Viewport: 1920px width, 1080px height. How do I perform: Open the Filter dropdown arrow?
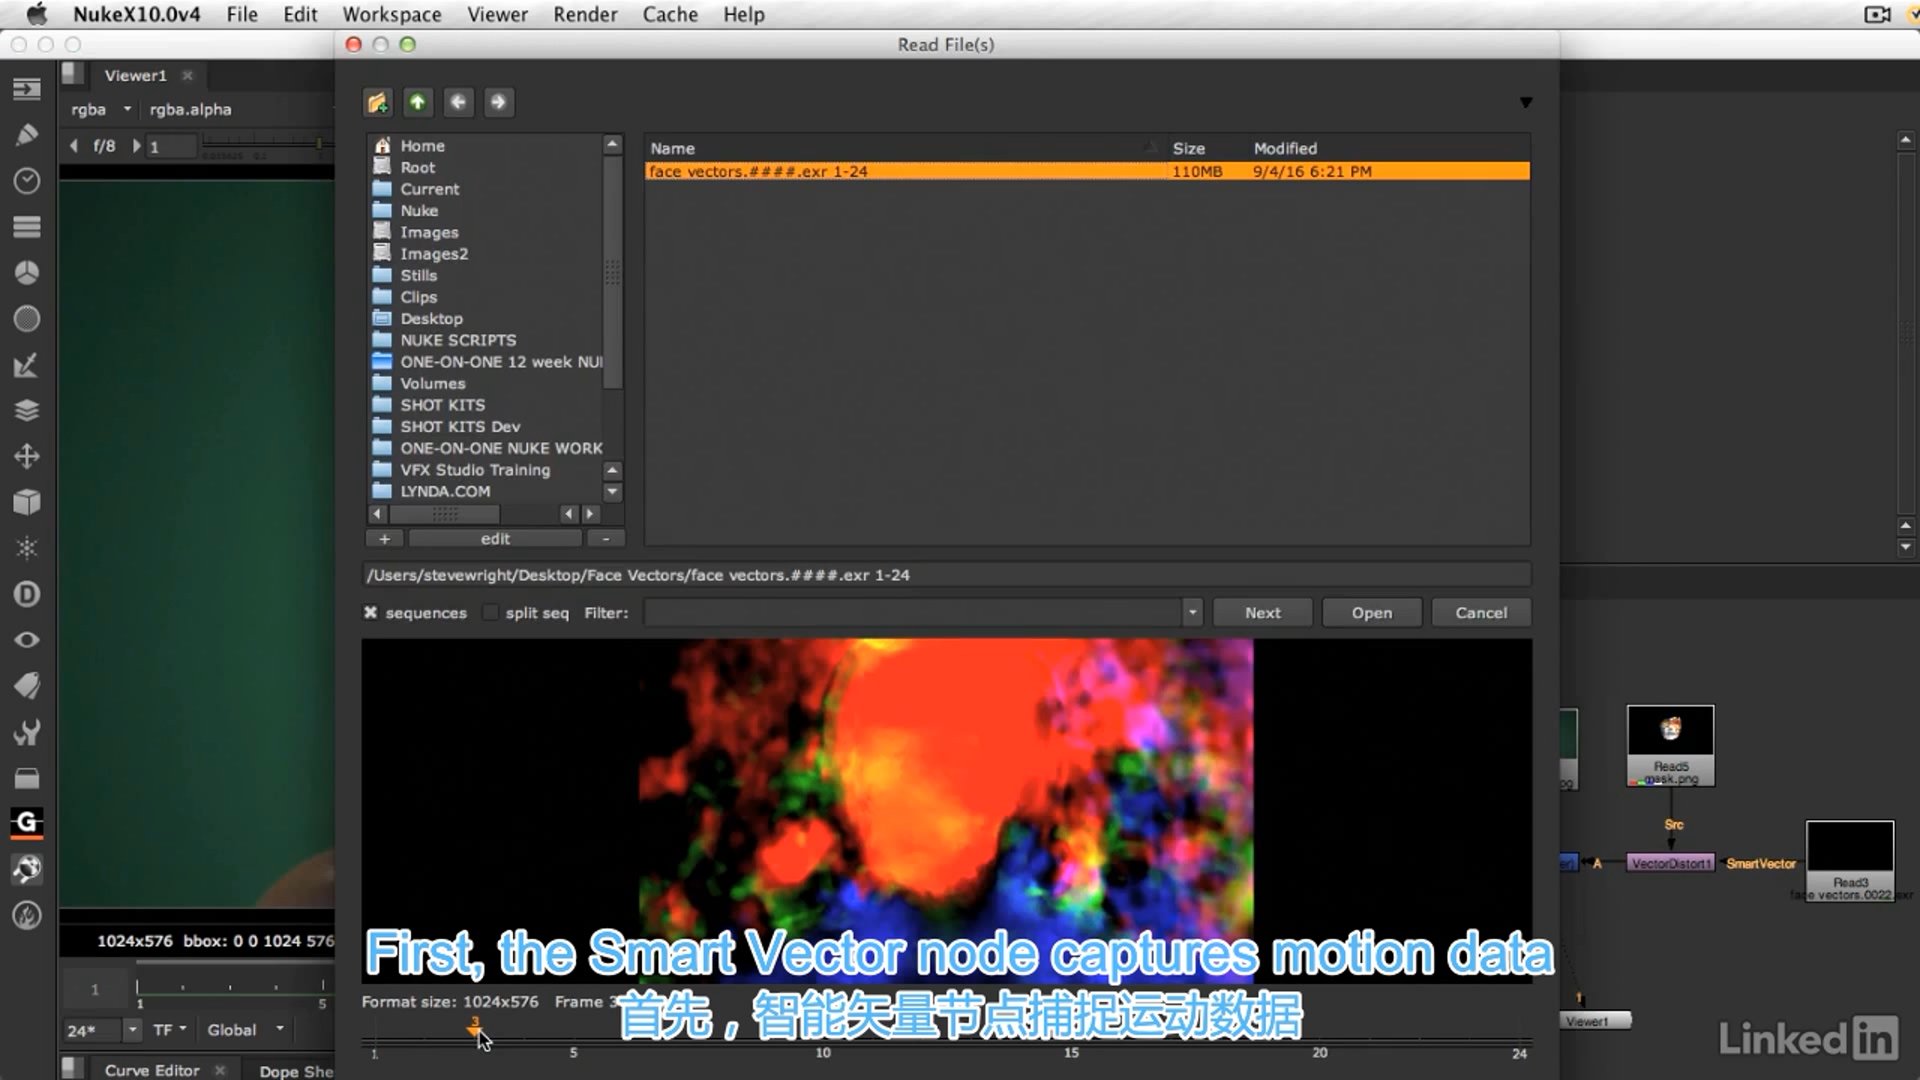[x=1192, y=613]
